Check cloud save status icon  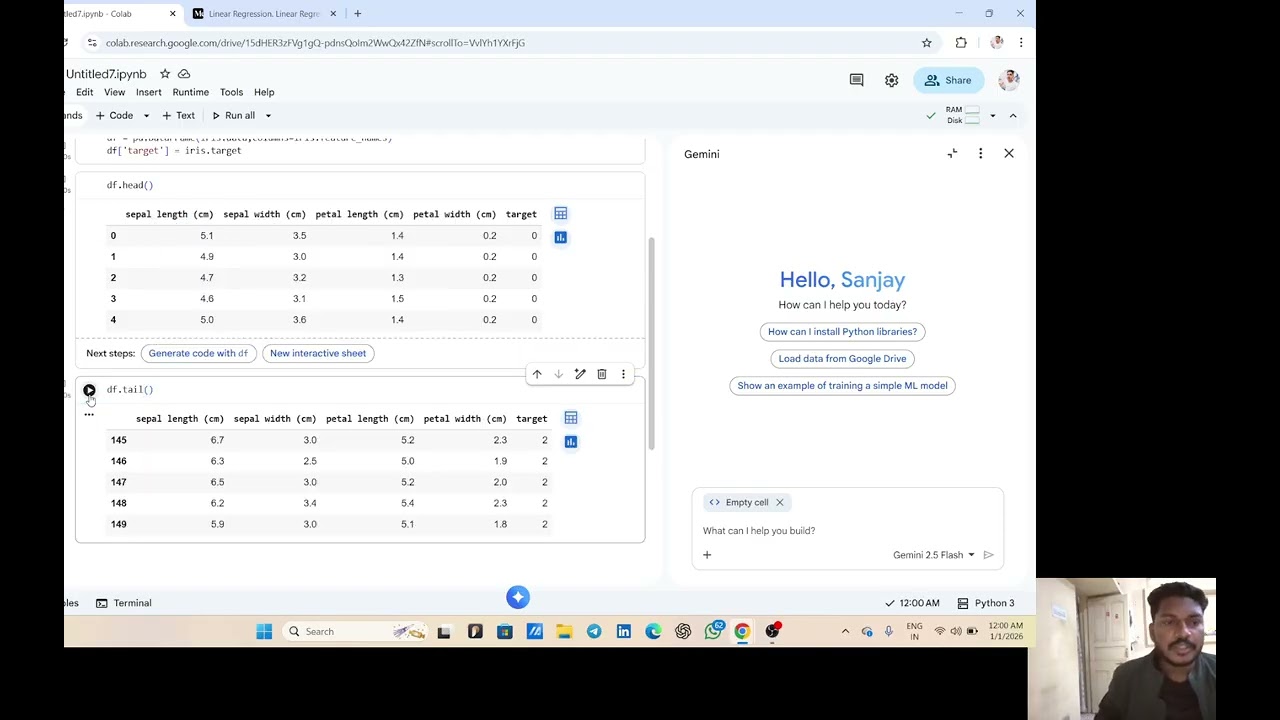tap(184, 74)
